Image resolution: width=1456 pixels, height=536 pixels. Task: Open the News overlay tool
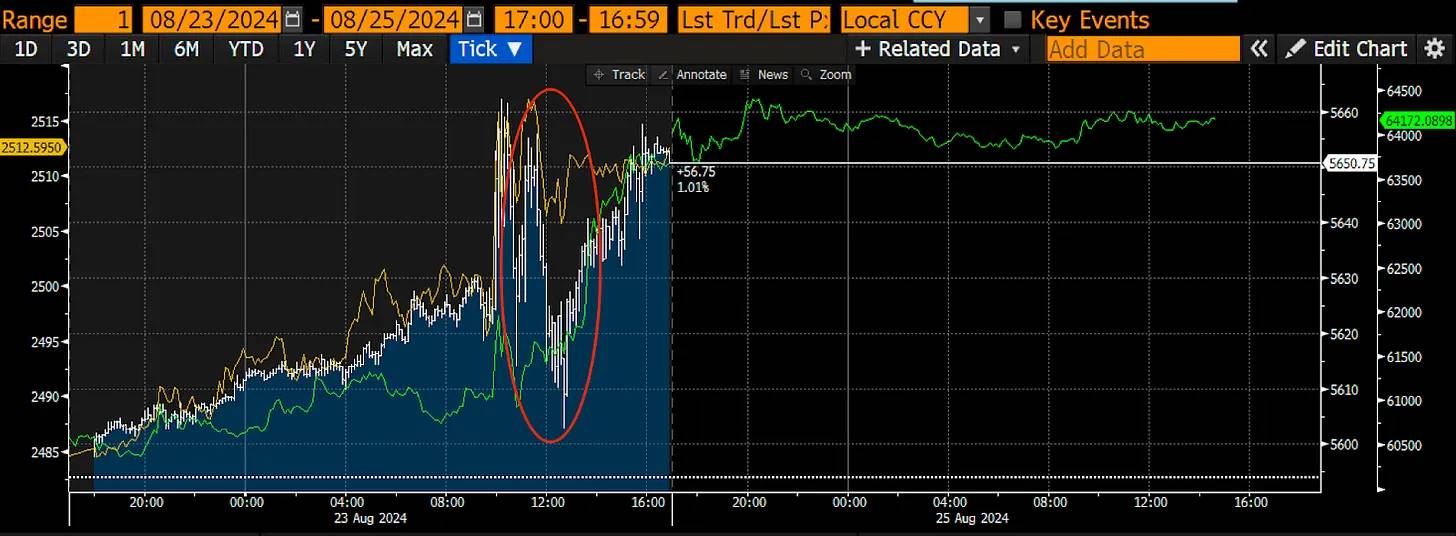763,75
